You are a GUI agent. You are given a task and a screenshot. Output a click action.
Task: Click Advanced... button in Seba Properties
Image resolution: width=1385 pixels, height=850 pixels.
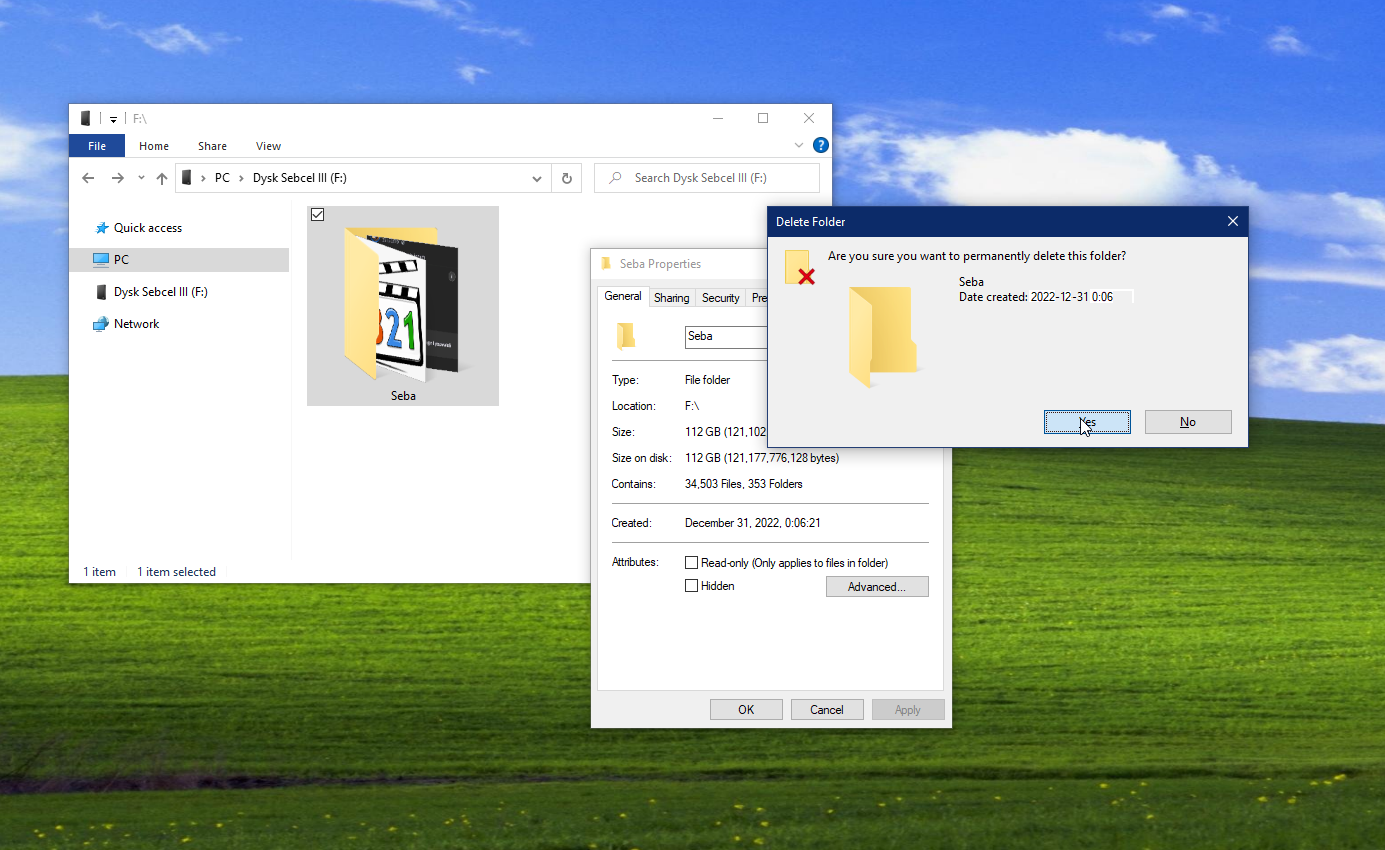coord(876,587)
